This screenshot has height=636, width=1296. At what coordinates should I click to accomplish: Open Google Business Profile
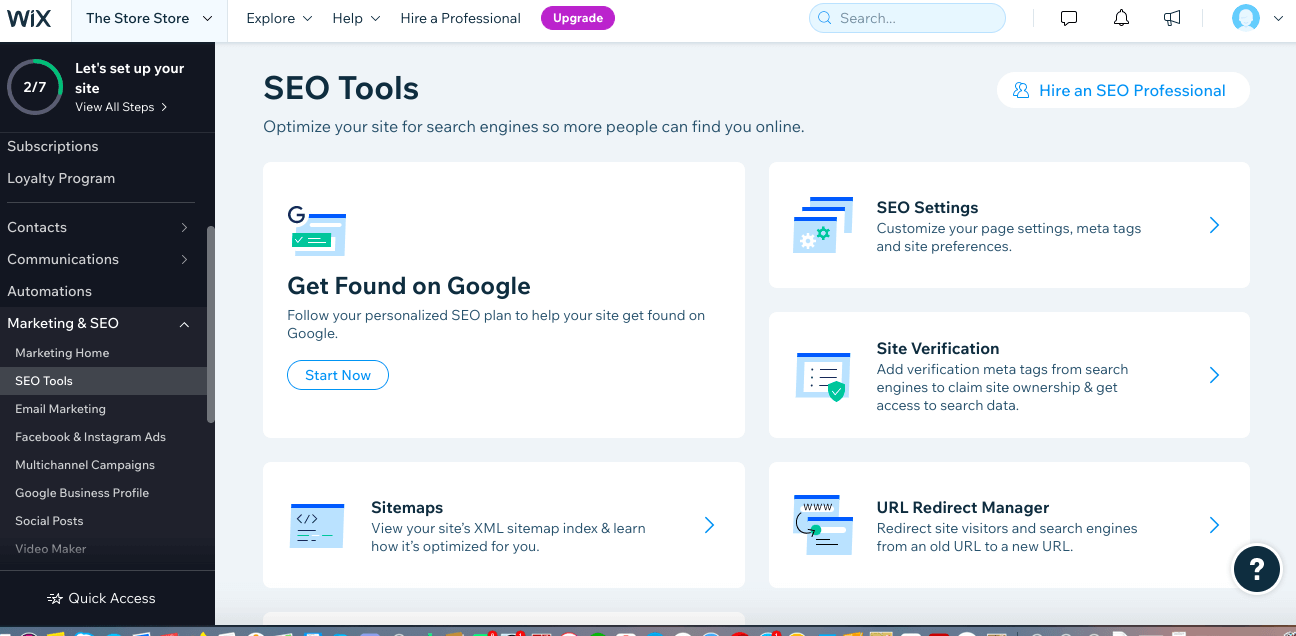82,493
